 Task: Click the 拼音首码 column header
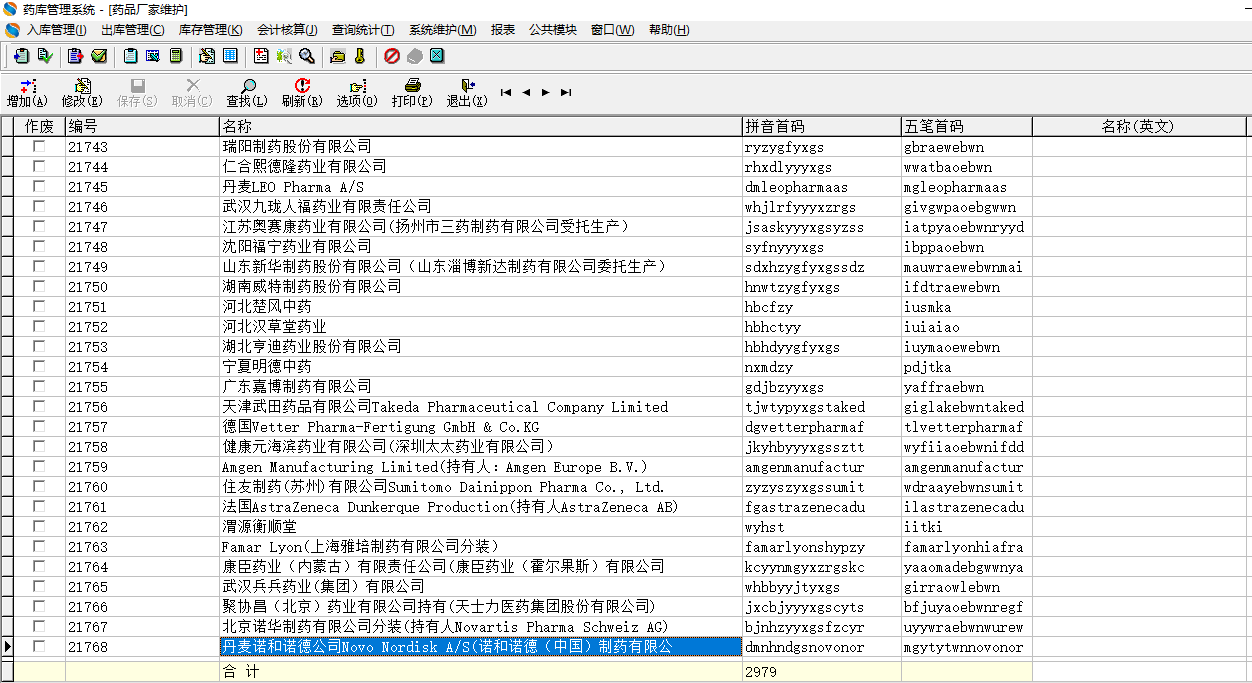(x=821, y=126)
